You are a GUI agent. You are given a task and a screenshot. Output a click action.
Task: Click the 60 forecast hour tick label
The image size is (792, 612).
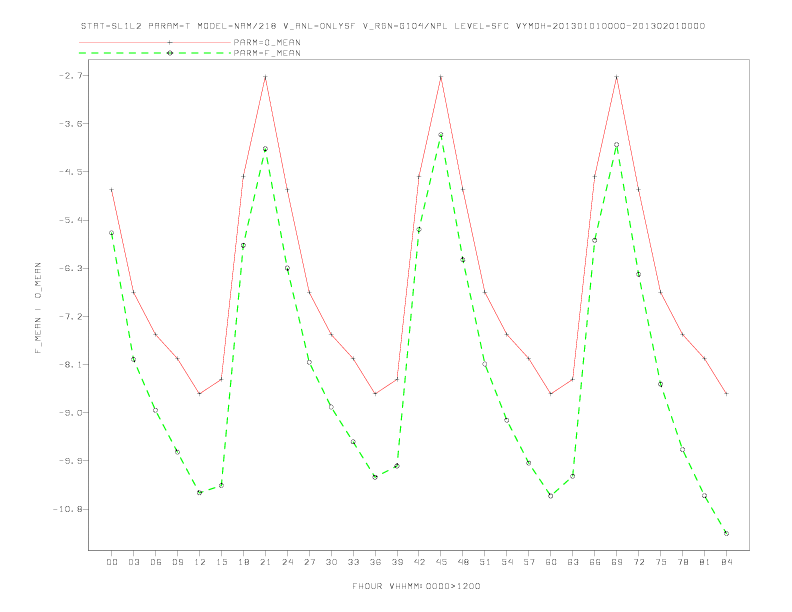(x=551, y=562)
